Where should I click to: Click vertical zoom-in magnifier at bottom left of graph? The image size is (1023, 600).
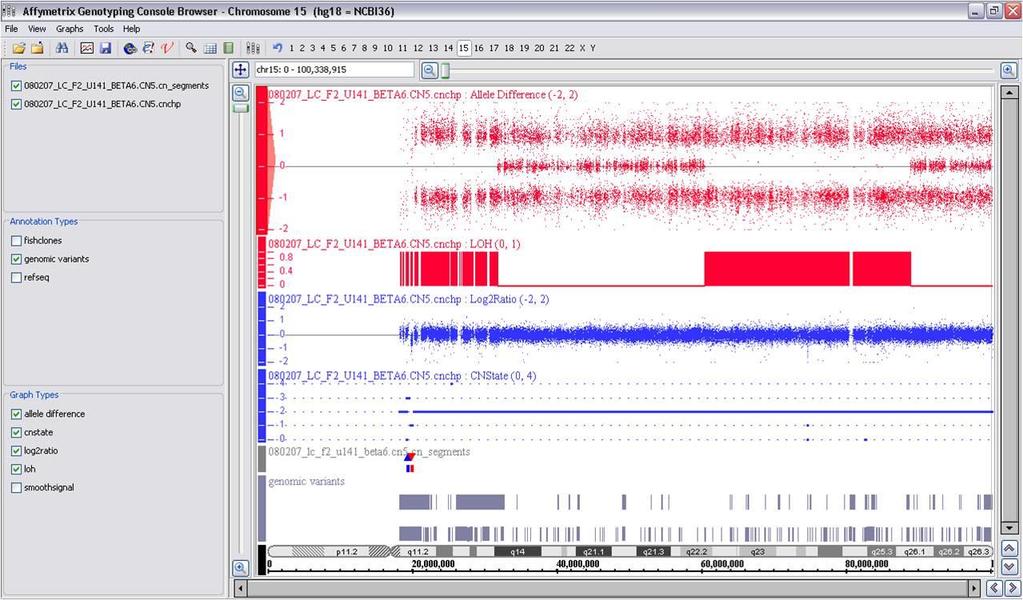[x=241, y=568]
